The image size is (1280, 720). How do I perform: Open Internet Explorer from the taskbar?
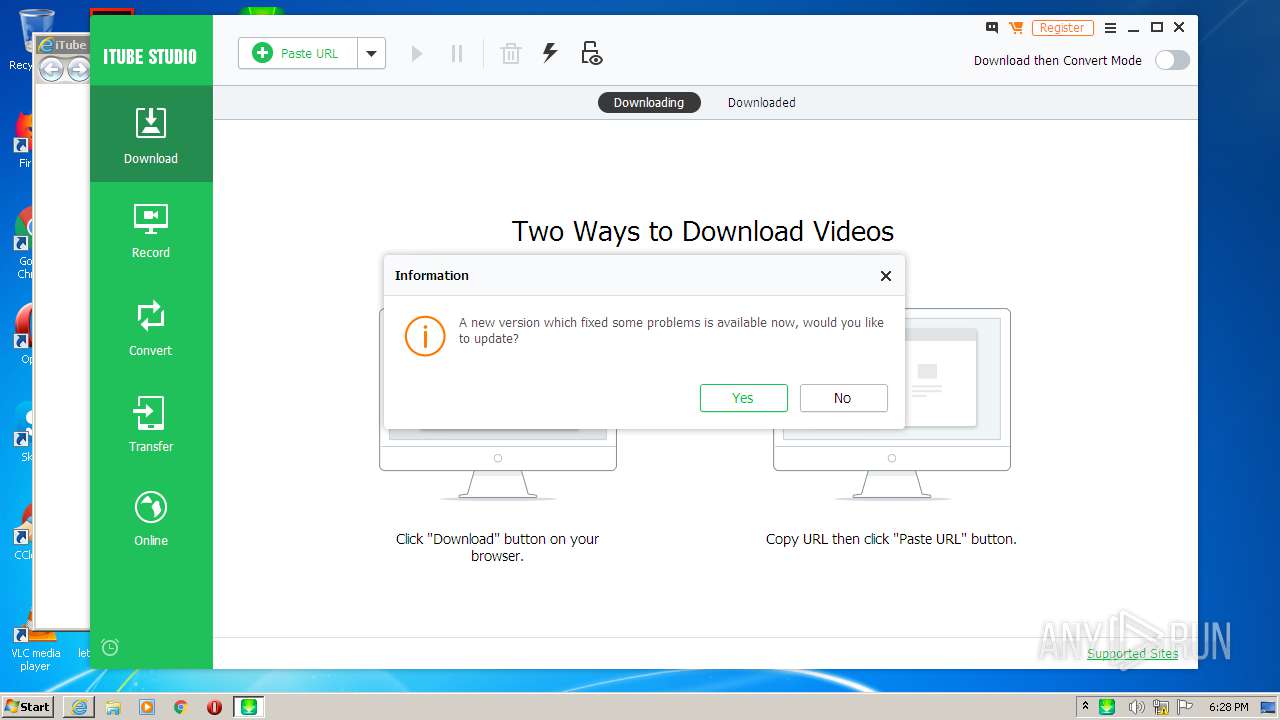(79, 707)
